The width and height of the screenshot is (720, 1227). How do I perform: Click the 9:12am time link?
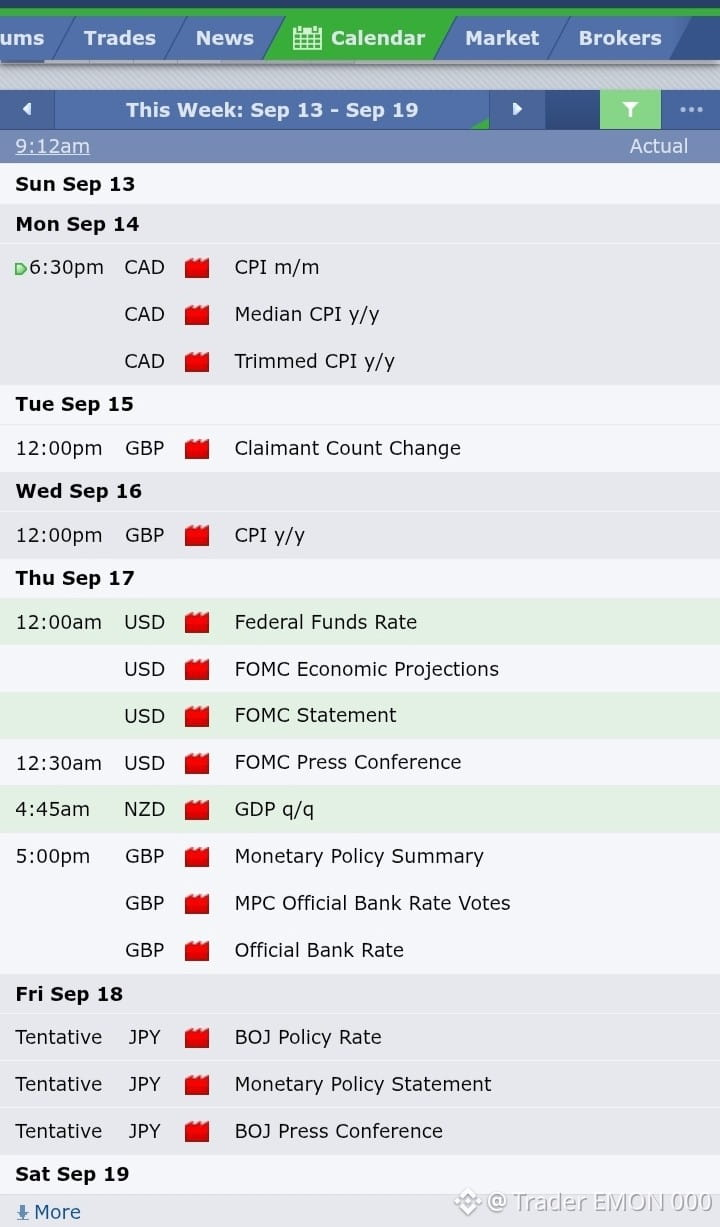(x=52, y=146)
